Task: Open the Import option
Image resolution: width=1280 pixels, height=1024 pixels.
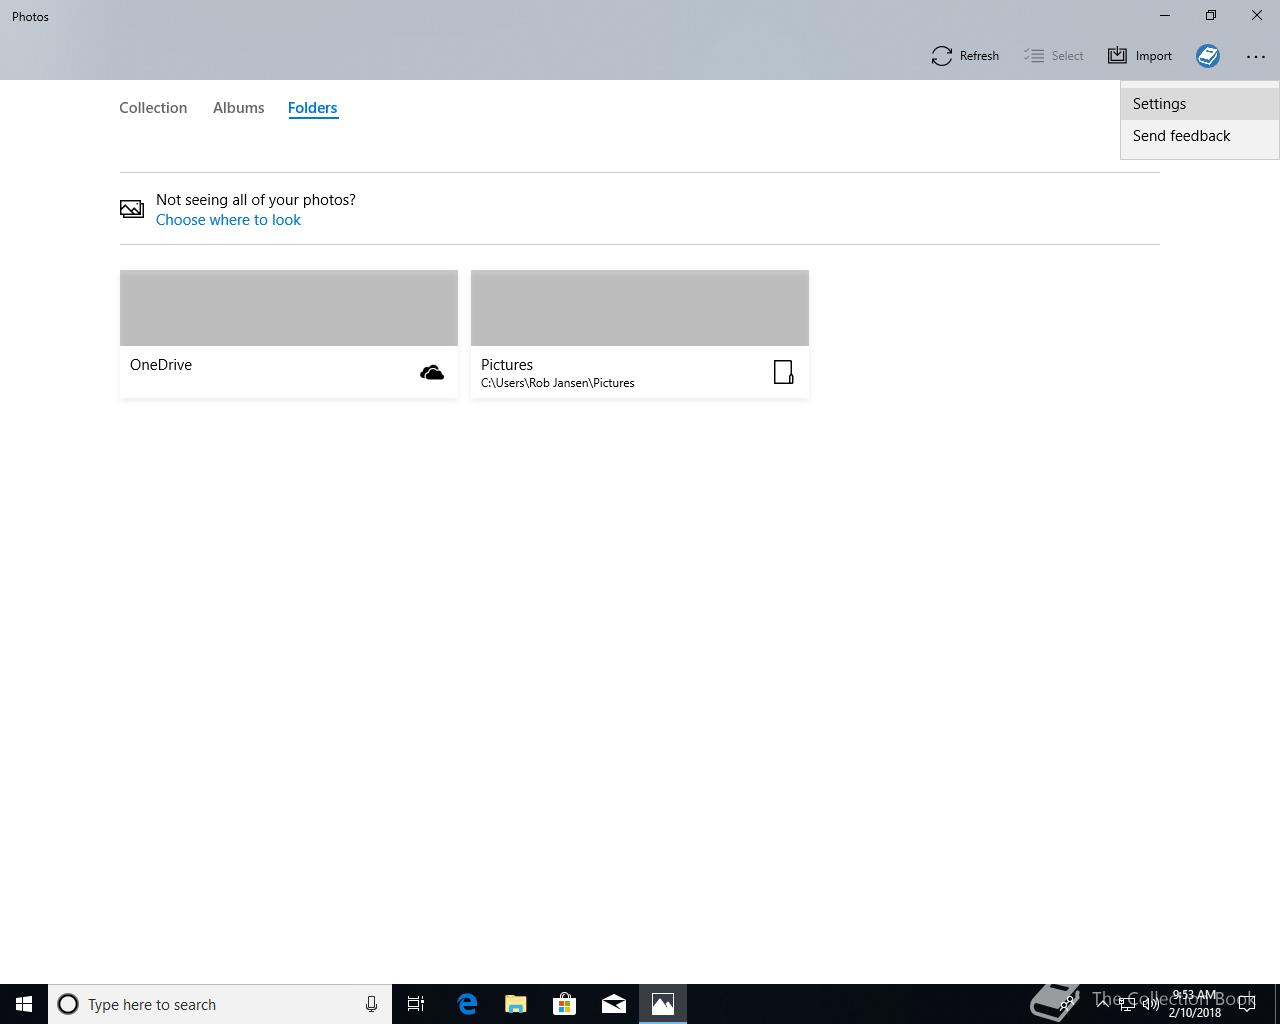Action: 1140,56
